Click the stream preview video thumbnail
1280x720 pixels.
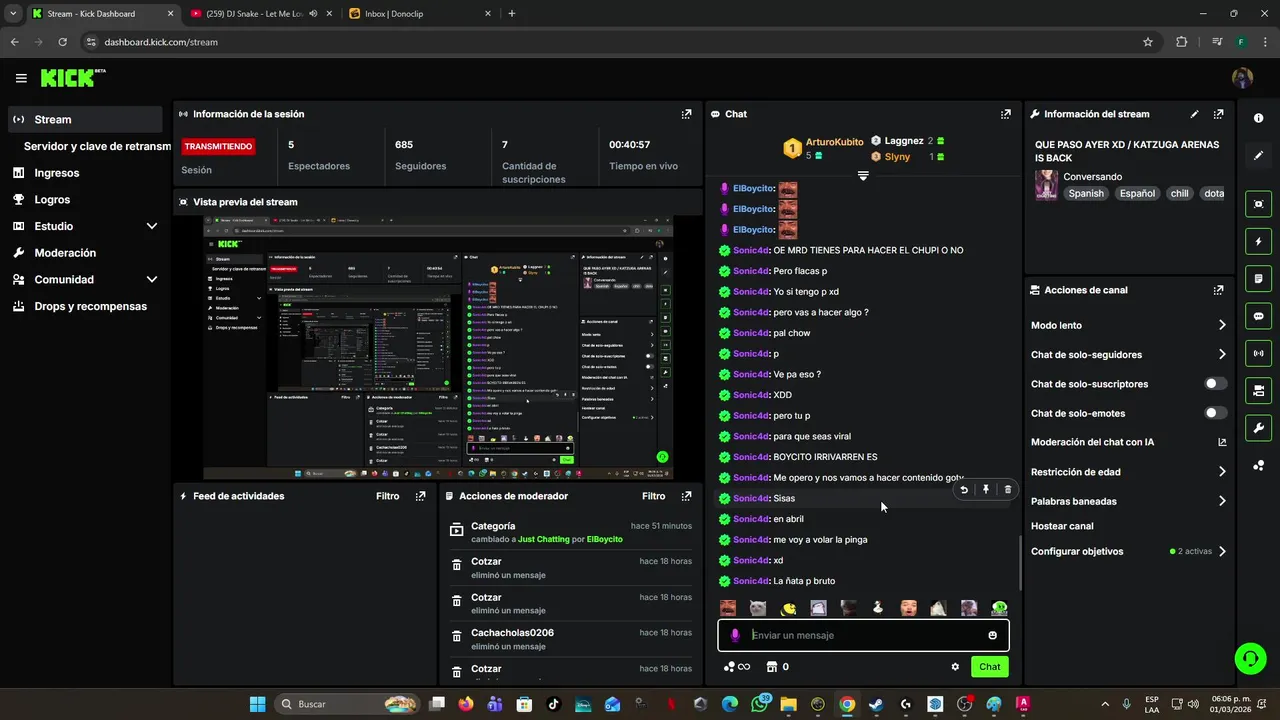click(438, 348)
